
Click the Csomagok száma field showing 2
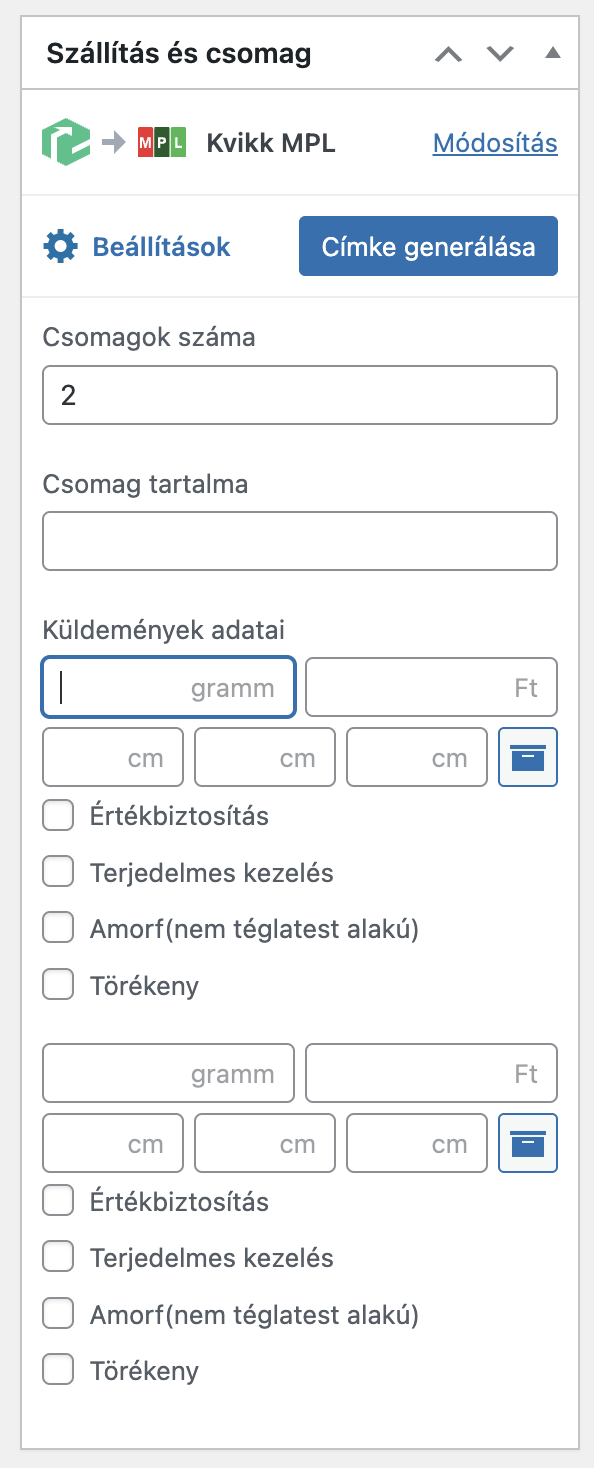tap(300, 395)
